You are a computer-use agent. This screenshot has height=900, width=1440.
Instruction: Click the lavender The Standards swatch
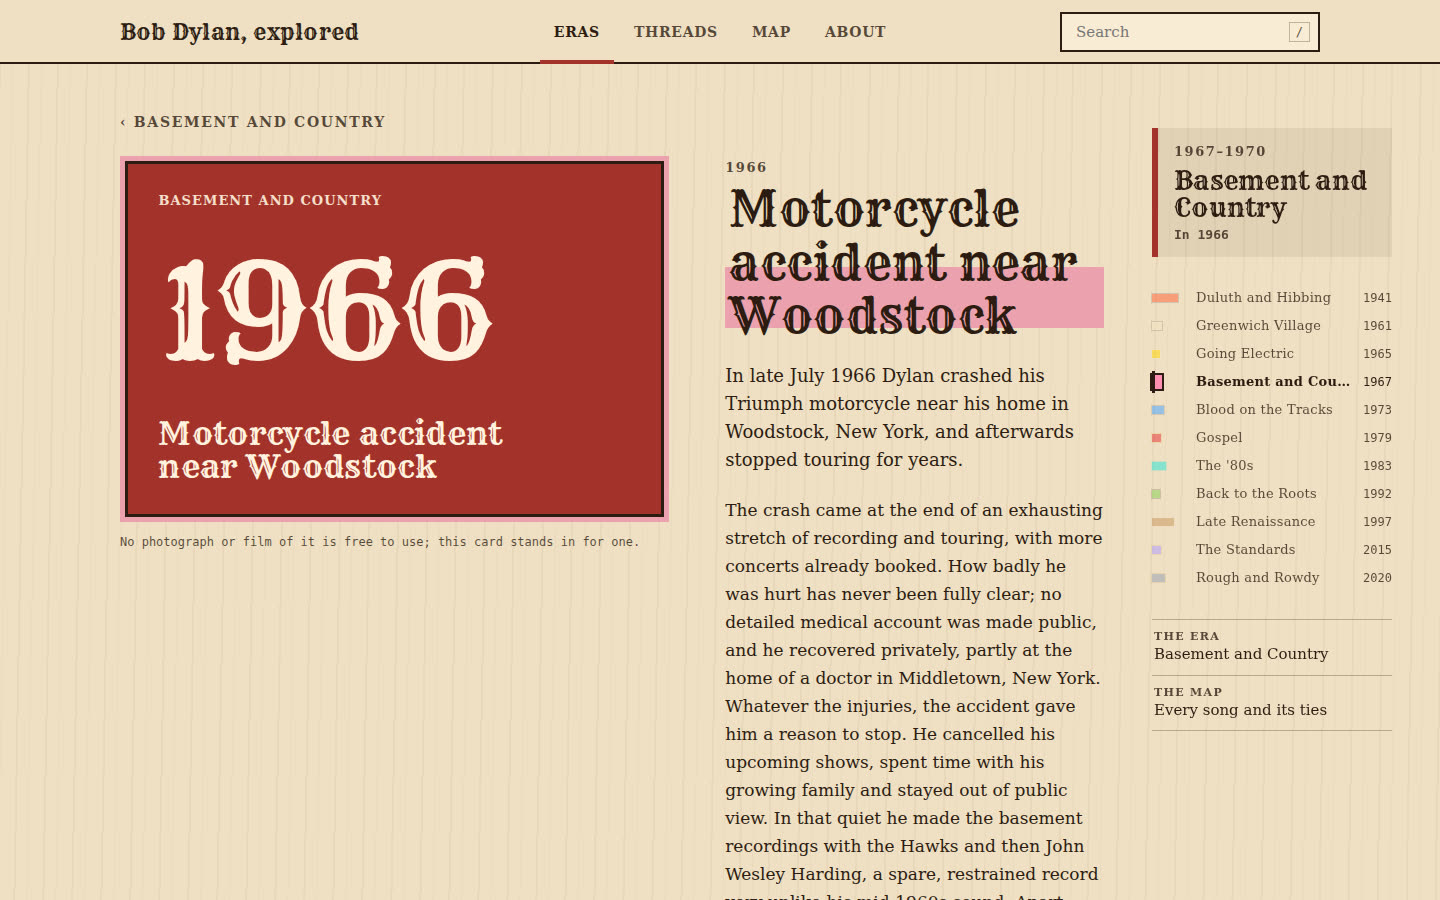pyautogui.click(x=1156, y=550)
